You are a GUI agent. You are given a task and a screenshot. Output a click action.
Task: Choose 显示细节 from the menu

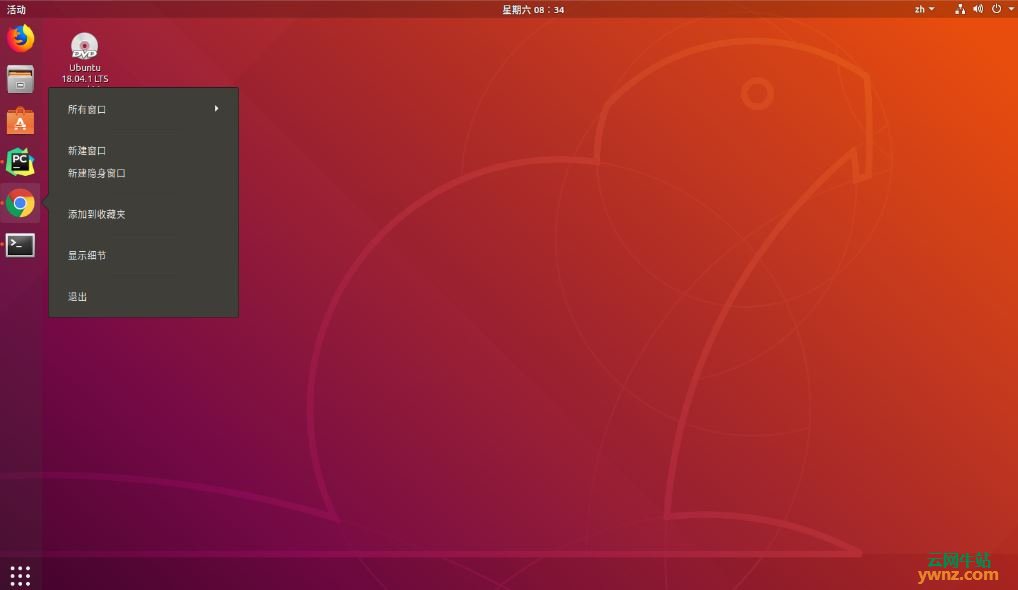click(143, 256)
